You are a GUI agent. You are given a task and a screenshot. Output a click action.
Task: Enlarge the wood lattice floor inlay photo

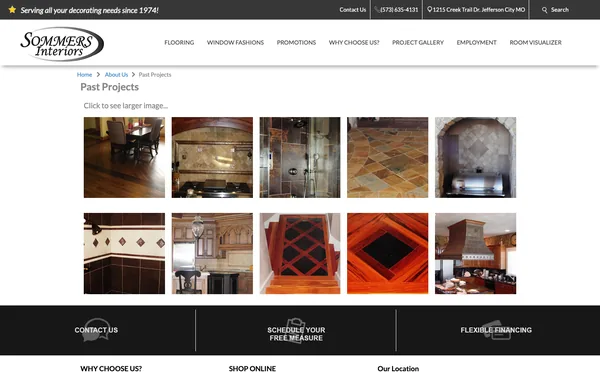[x=300, y=253]
